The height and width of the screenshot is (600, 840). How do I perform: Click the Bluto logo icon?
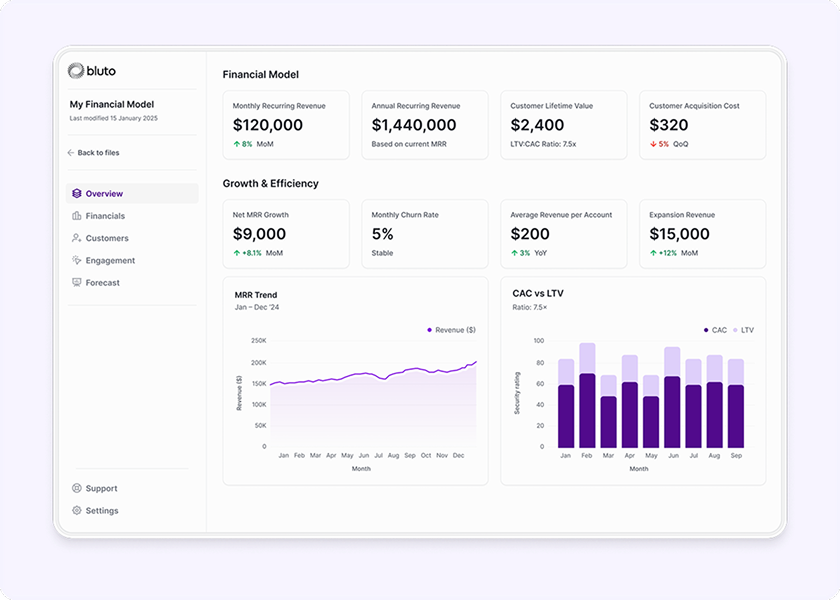76,71
